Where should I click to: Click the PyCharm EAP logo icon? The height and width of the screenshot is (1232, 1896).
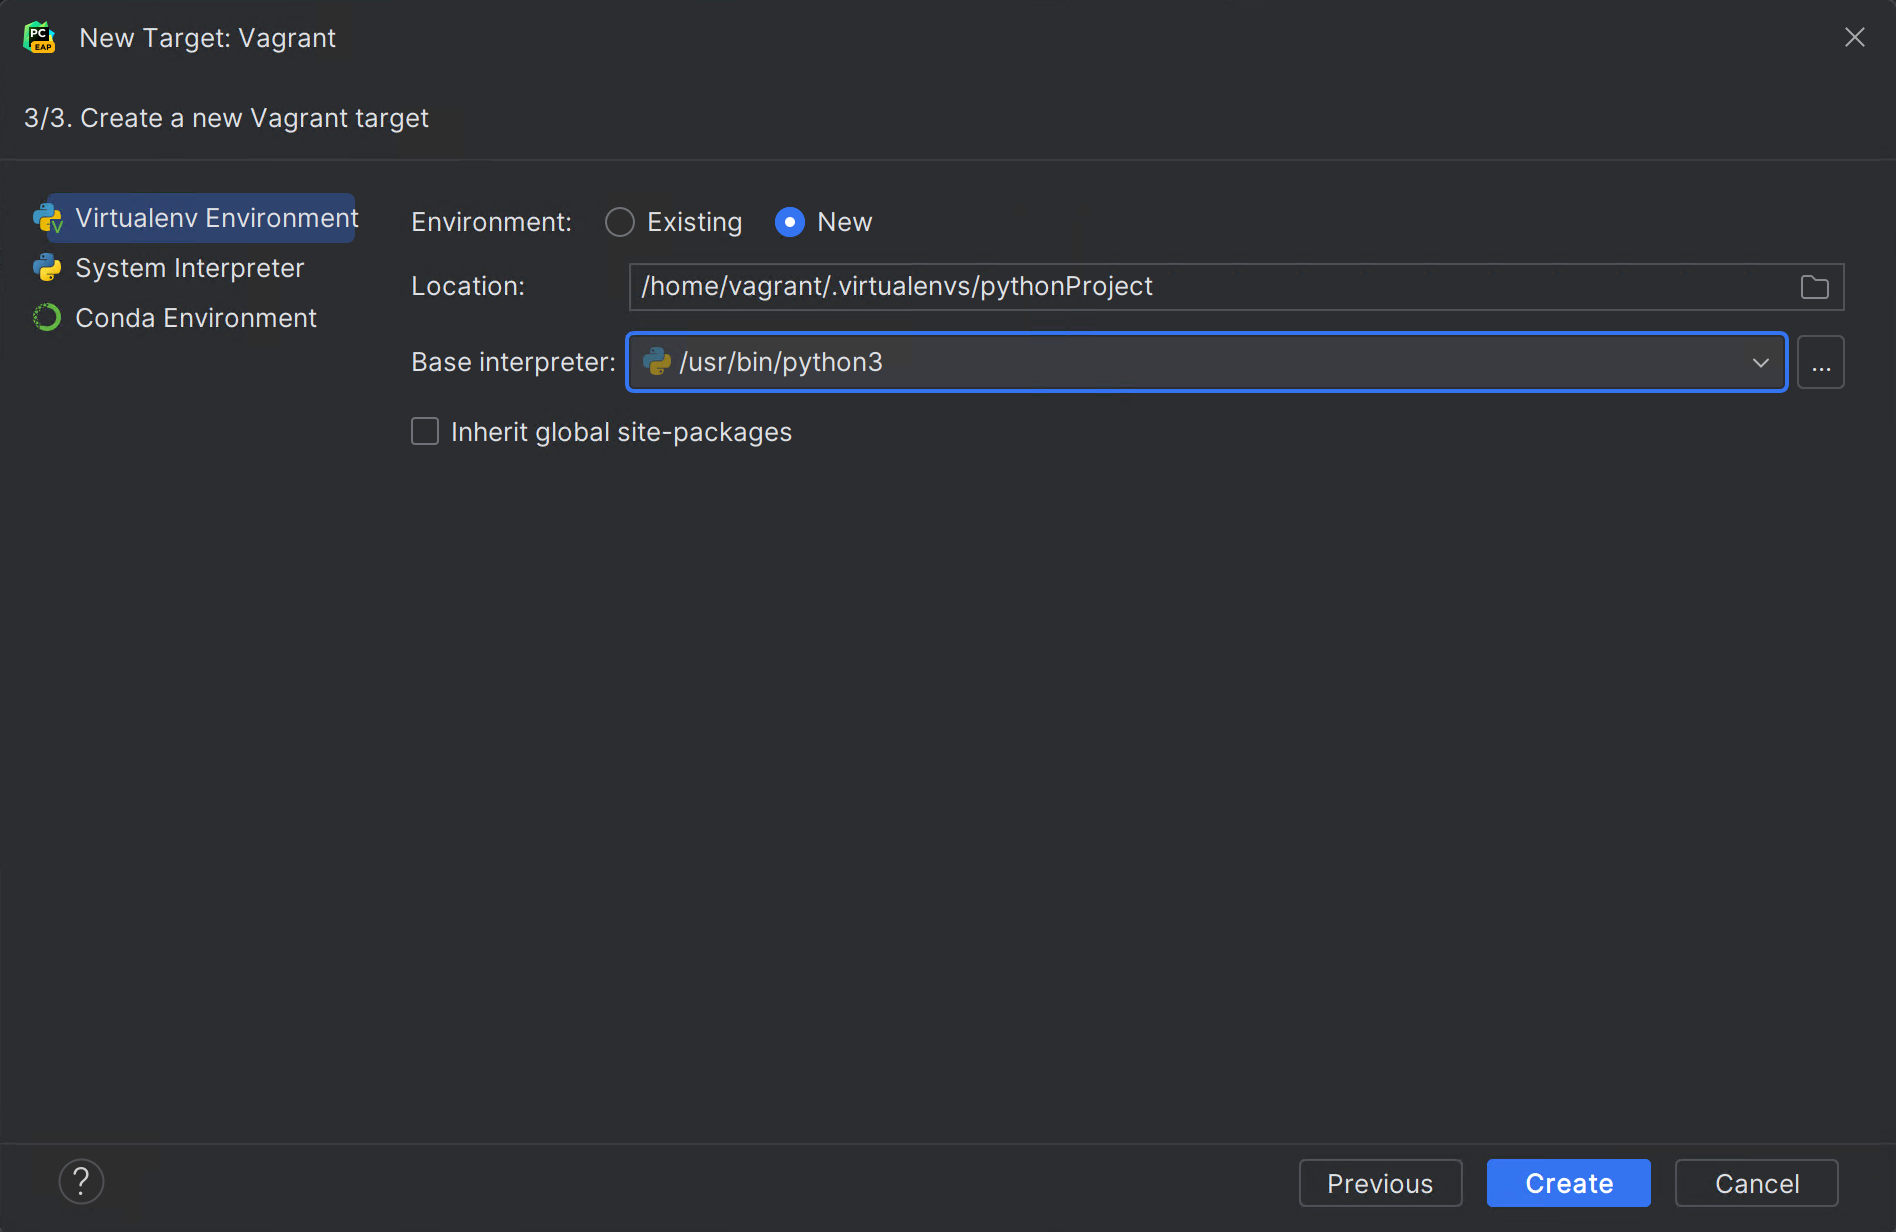pyautogui.click(x=38, y=36)
